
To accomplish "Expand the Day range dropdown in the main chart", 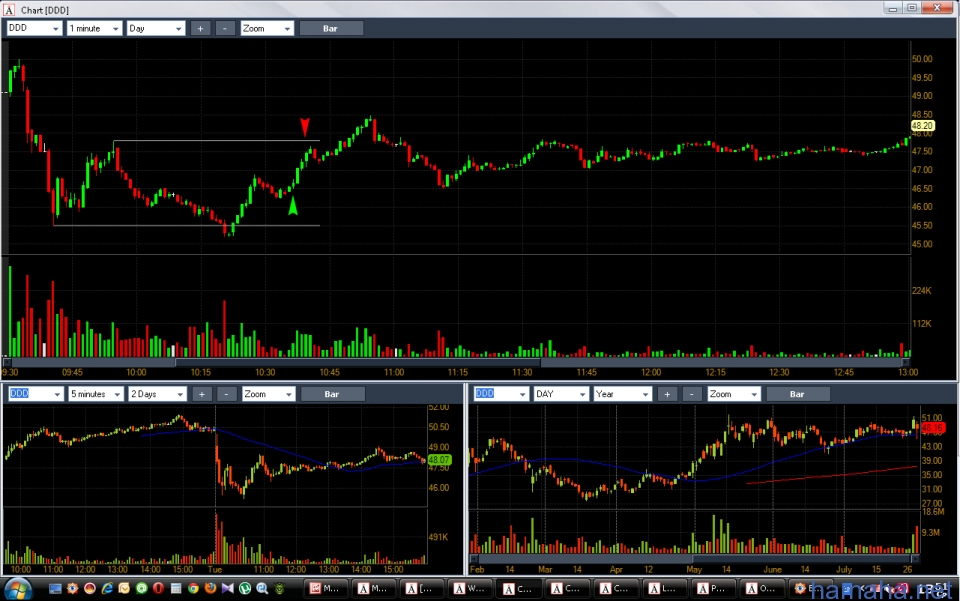I will [x=156, y=28].
